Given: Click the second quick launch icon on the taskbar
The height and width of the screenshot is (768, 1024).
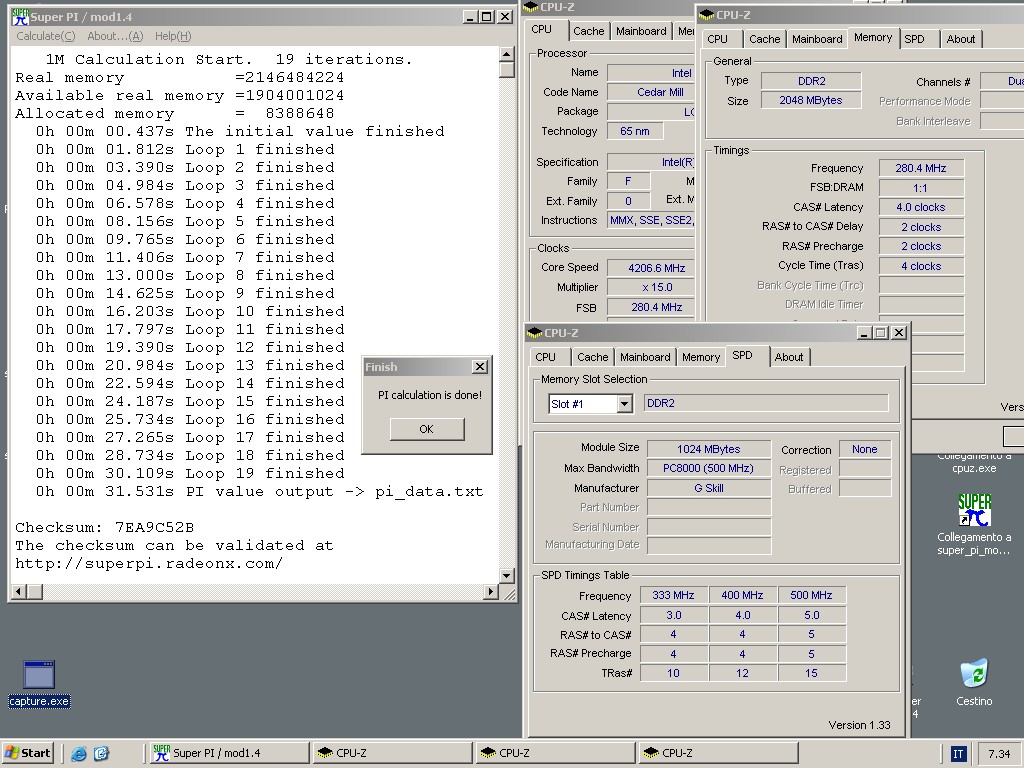Looking at the screenshot, I should click(x=101, y=754).
